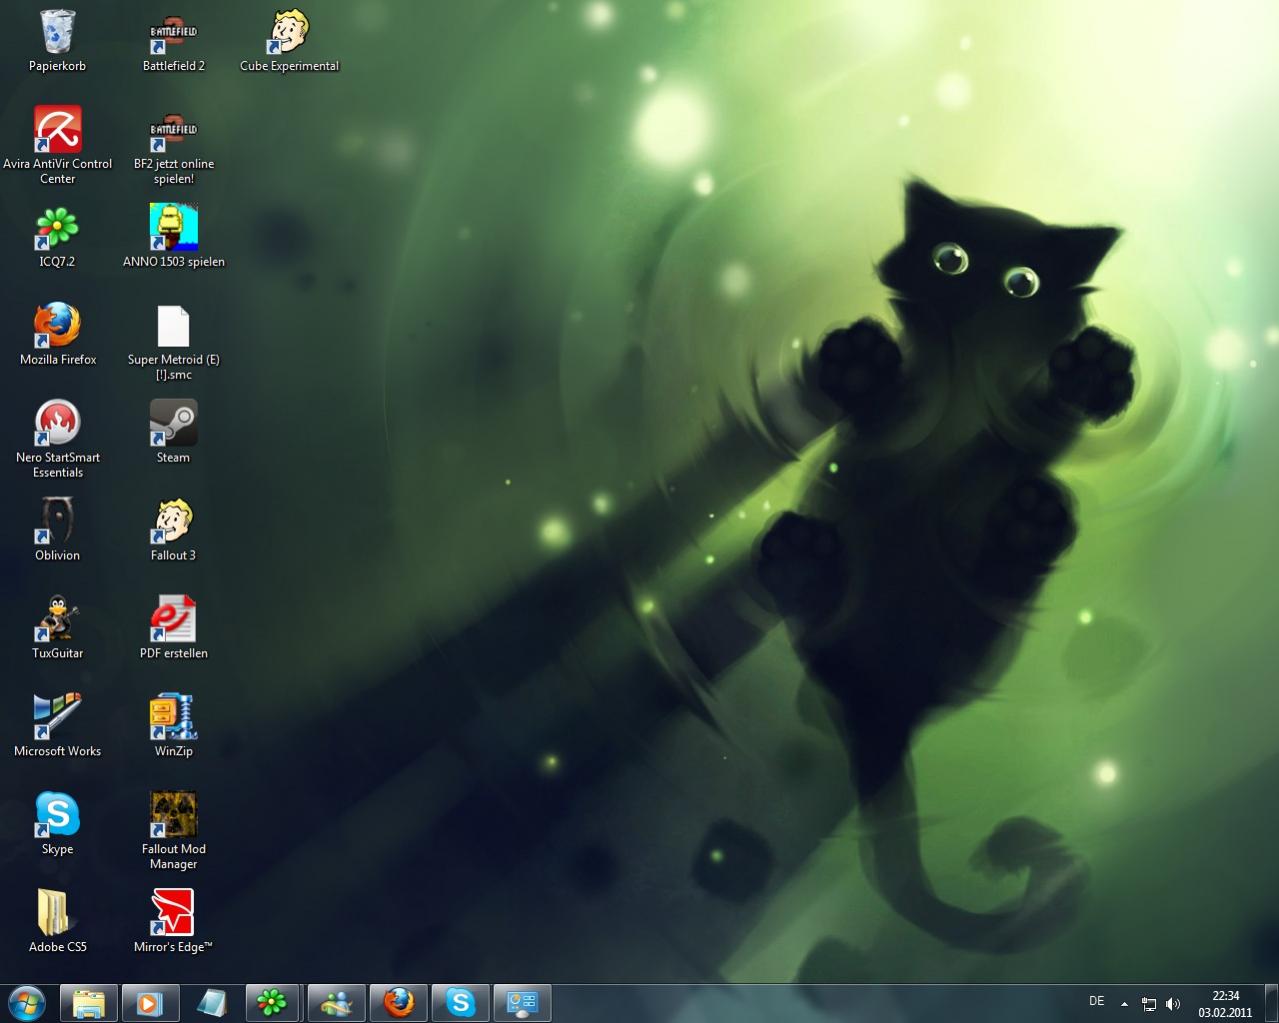The height and width of the screenshot is (1023, 1279).
Task: Click the volume speaker tray icon
Action: (1173, 1004)
